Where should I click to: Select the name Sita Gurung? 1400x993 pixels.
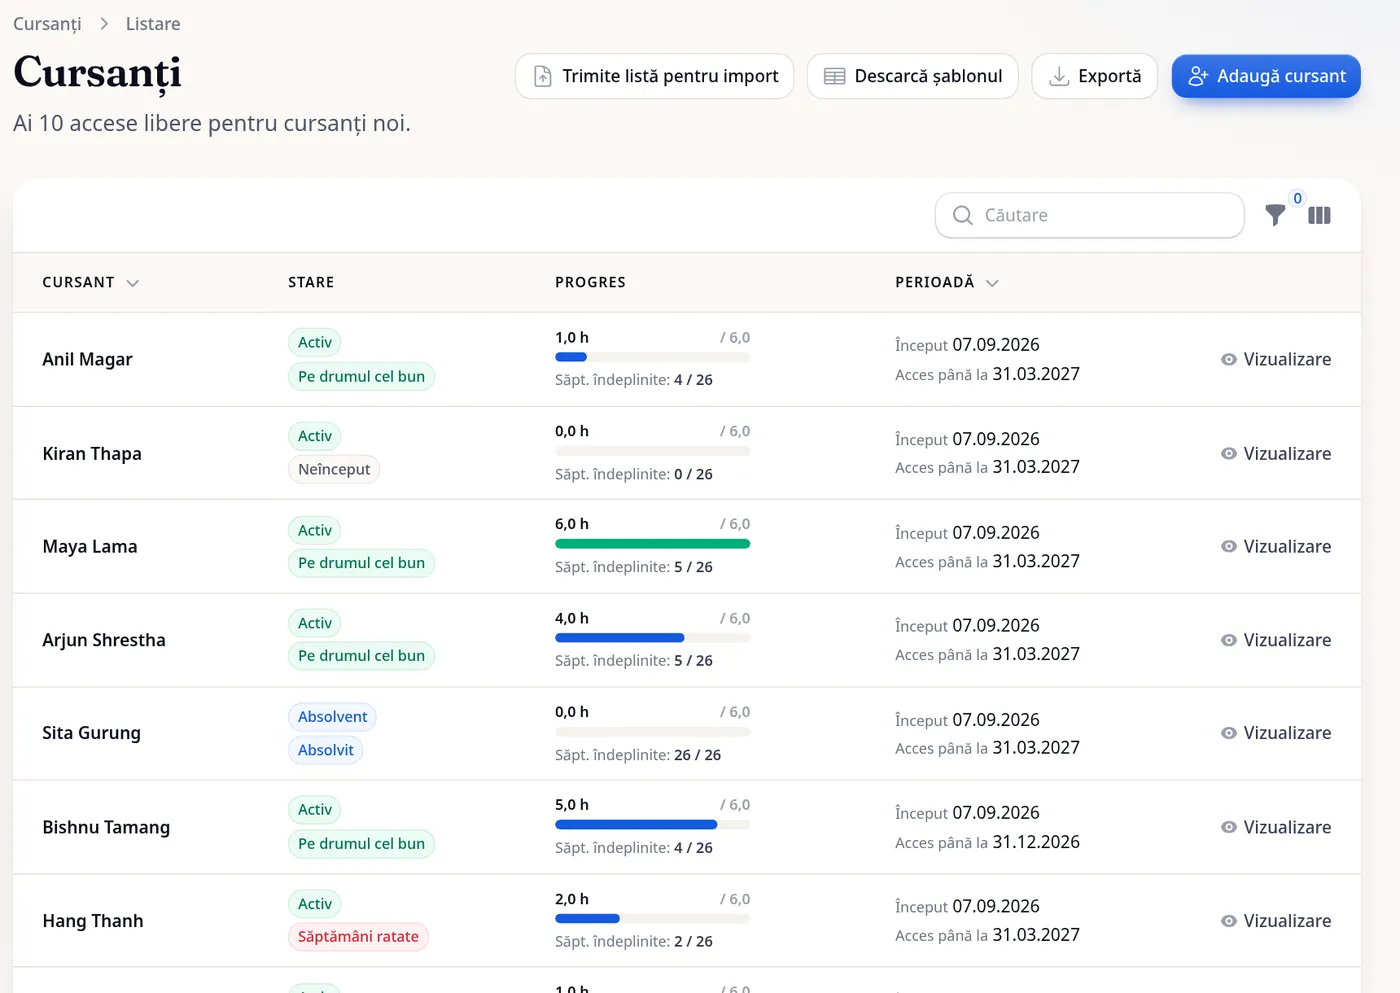pos(91,733)
